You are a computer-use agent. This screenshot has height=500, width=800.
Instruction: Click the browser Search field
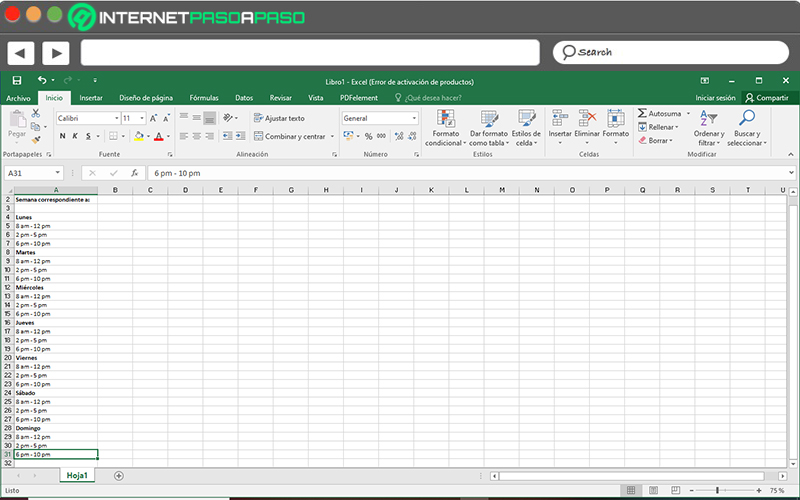(x=671, y=52)
